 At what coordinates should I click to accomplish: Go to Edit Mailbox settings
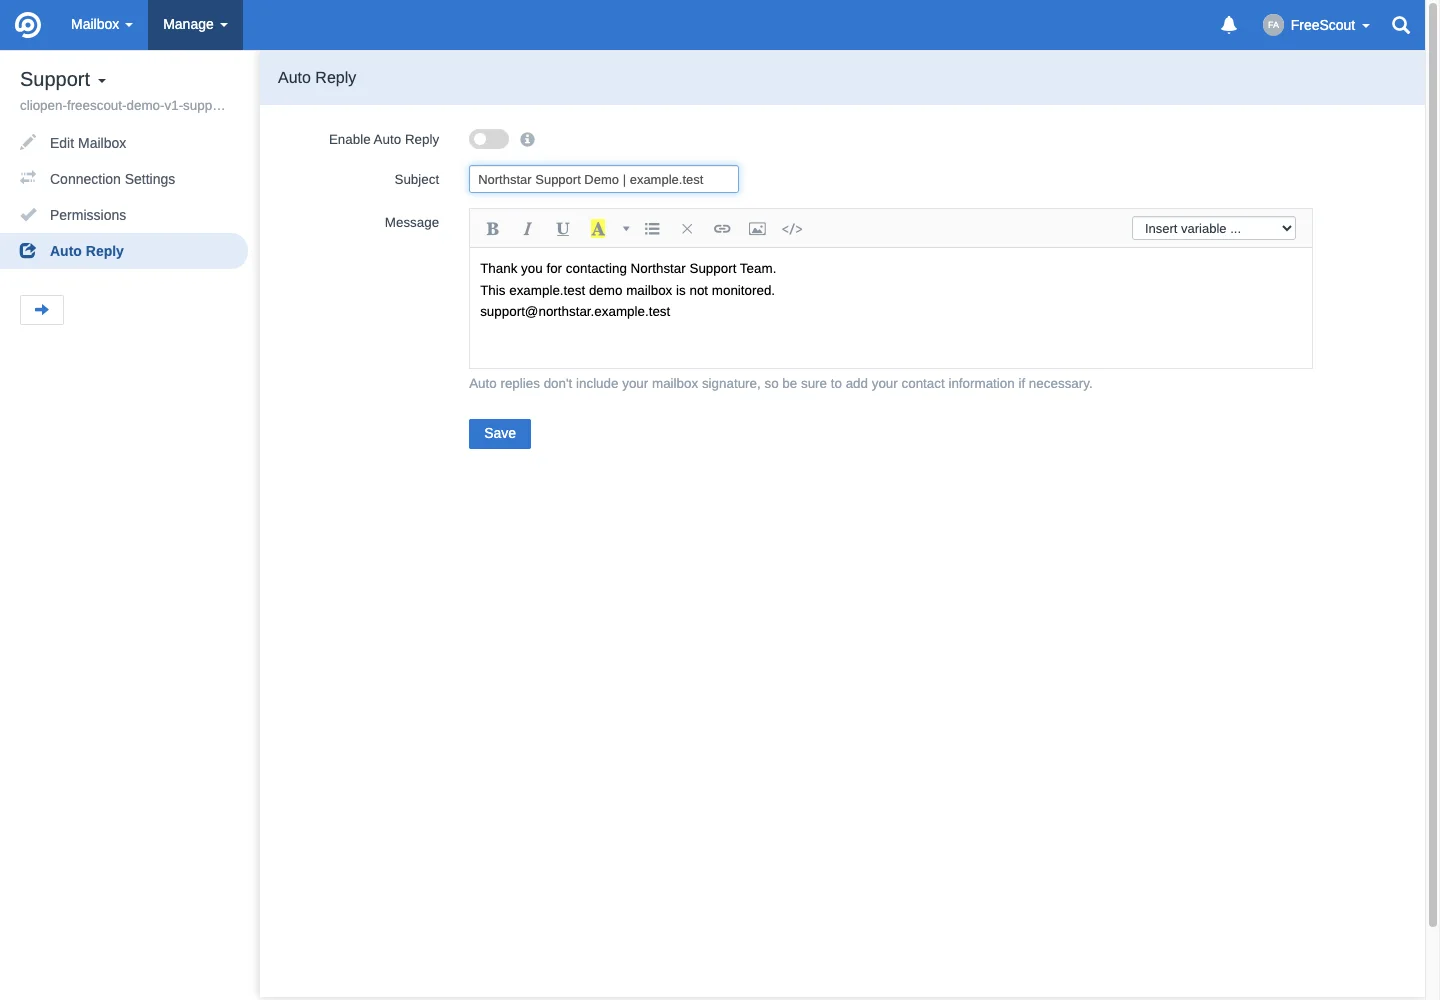[x=88, y=143]
